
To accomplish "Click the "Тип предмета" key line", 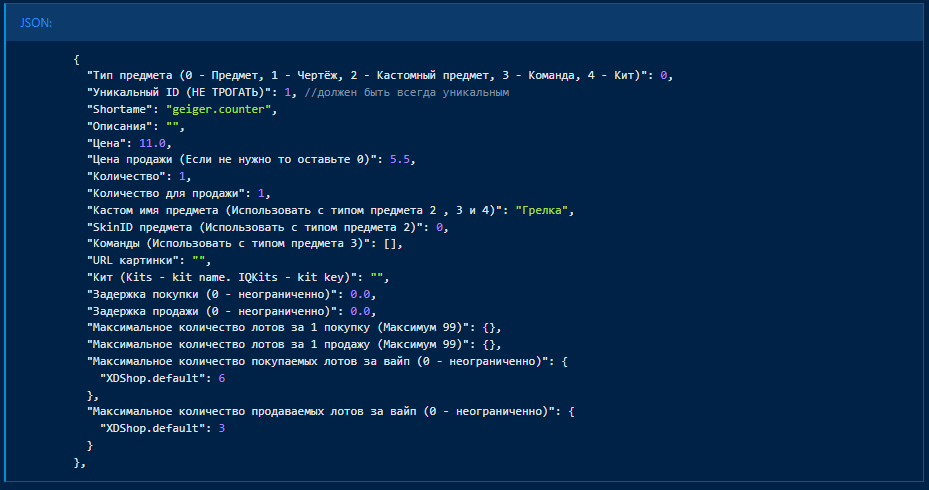I will coord(368,76).
